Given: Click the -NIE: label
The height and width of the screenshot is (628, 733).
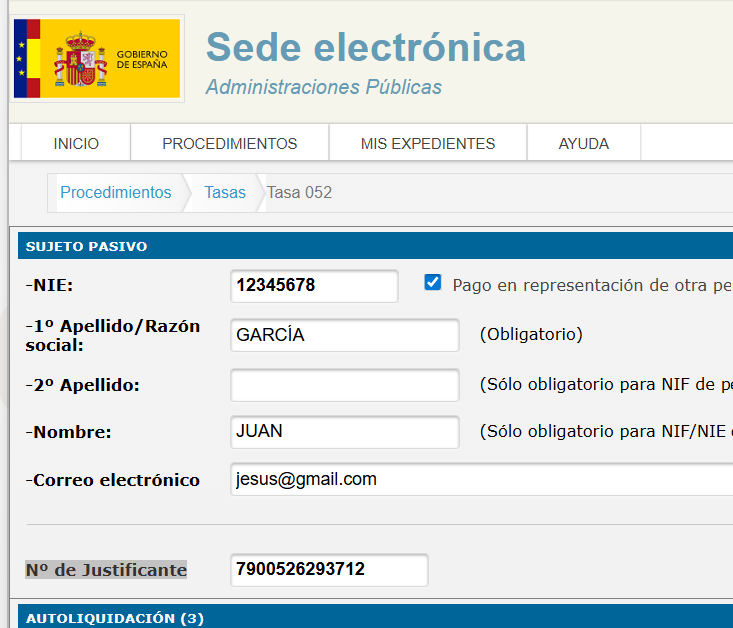Looking at the screenshot, I should pos(49,285).
